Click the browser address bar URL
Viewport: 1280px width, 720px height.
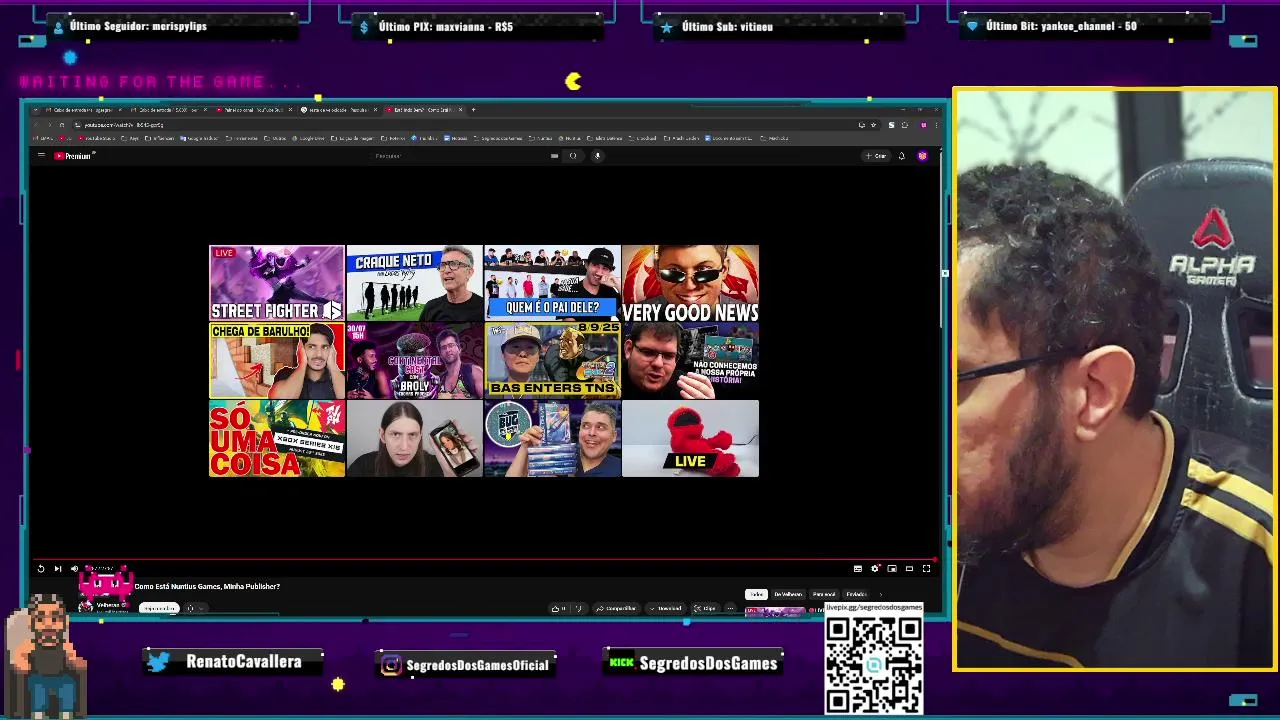122,125
